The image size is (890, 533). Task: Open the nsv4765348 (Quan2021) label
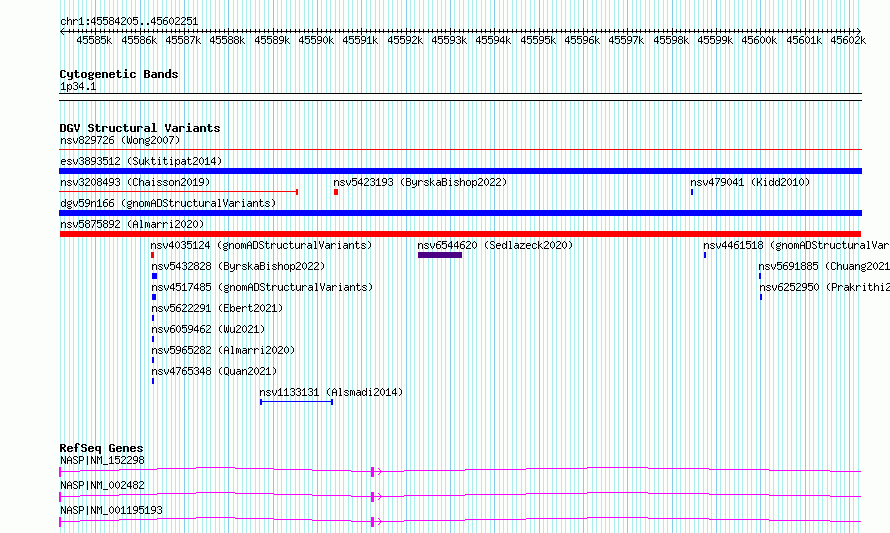click(214, 371)
